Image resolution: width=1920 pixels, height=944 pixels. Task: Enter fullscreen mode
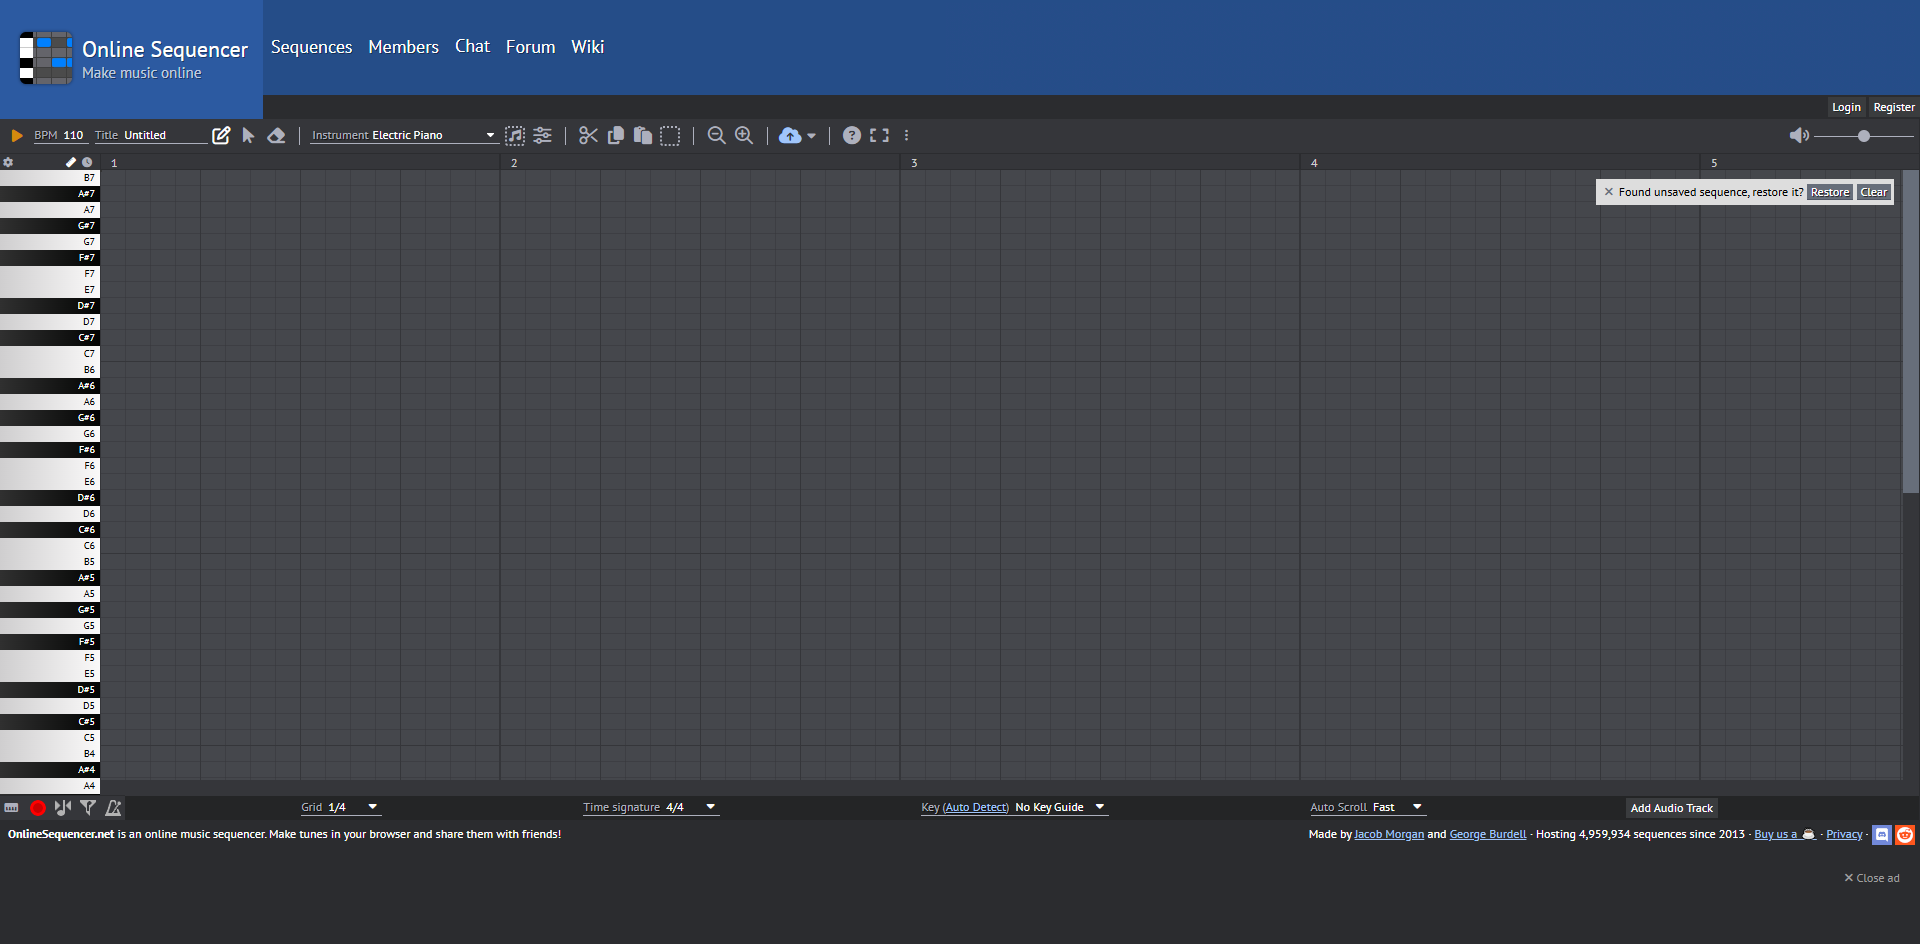click(879, 136)
